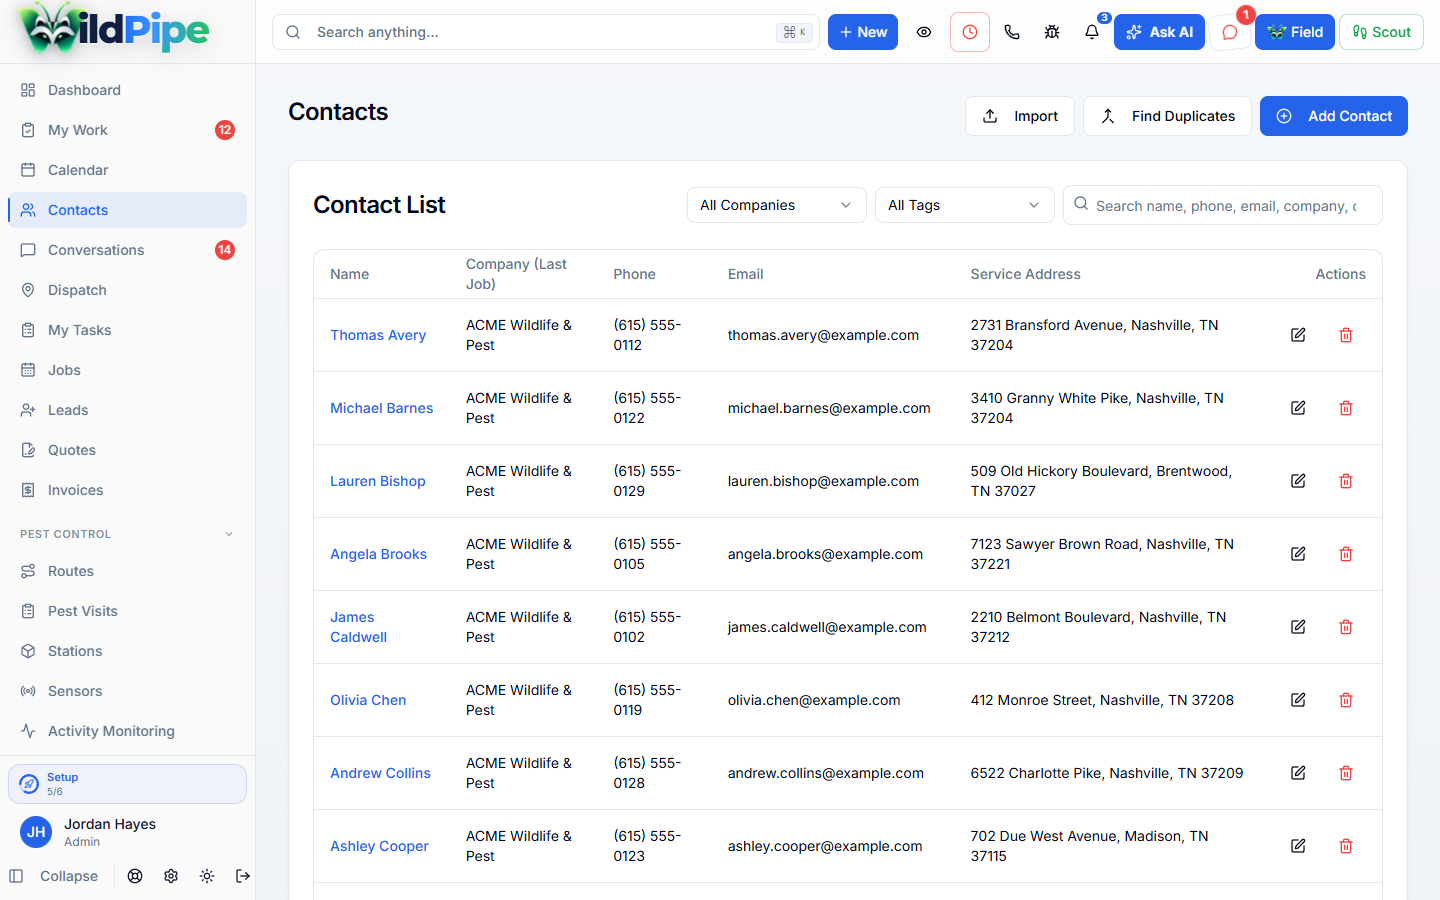Open the All Companies dropdown
1440x900 pixels.
click(x=776, y=205)
